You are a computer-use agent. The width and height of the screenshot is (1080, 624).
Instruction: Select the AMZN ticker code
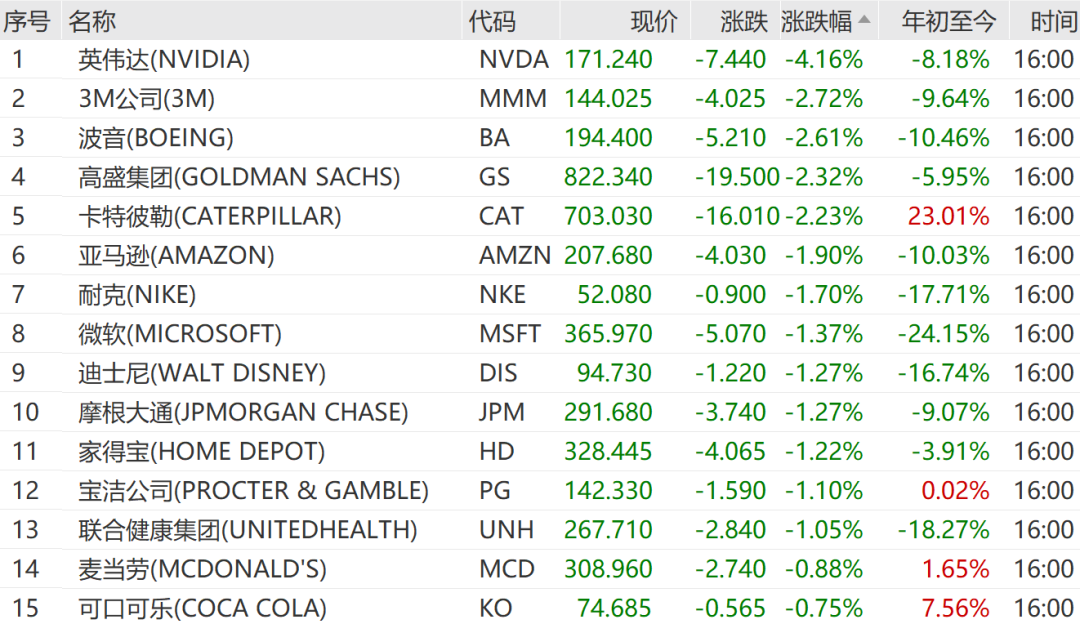point(514,256)
